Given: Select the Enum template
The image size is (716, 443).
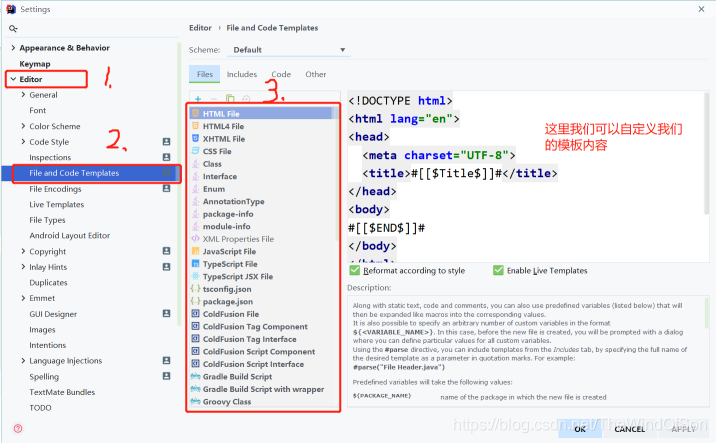Looking at the screenshot, I should pos(214,189).
